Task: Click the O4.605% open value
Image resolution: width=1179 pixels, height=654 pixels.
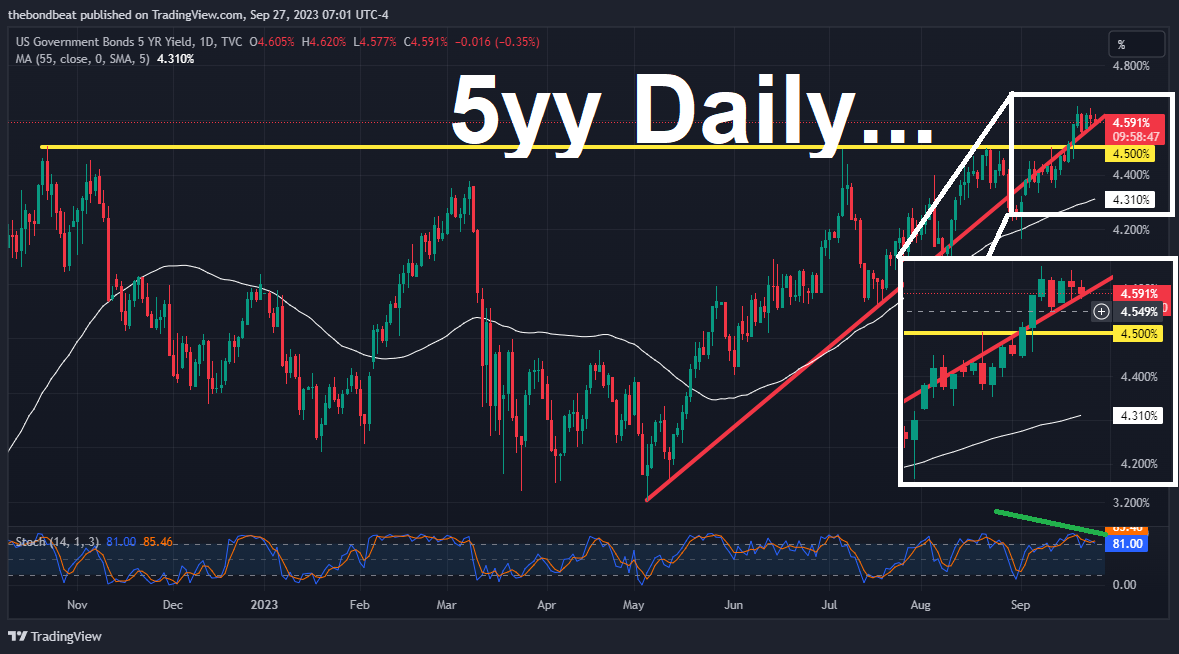Action: [272, 42]
